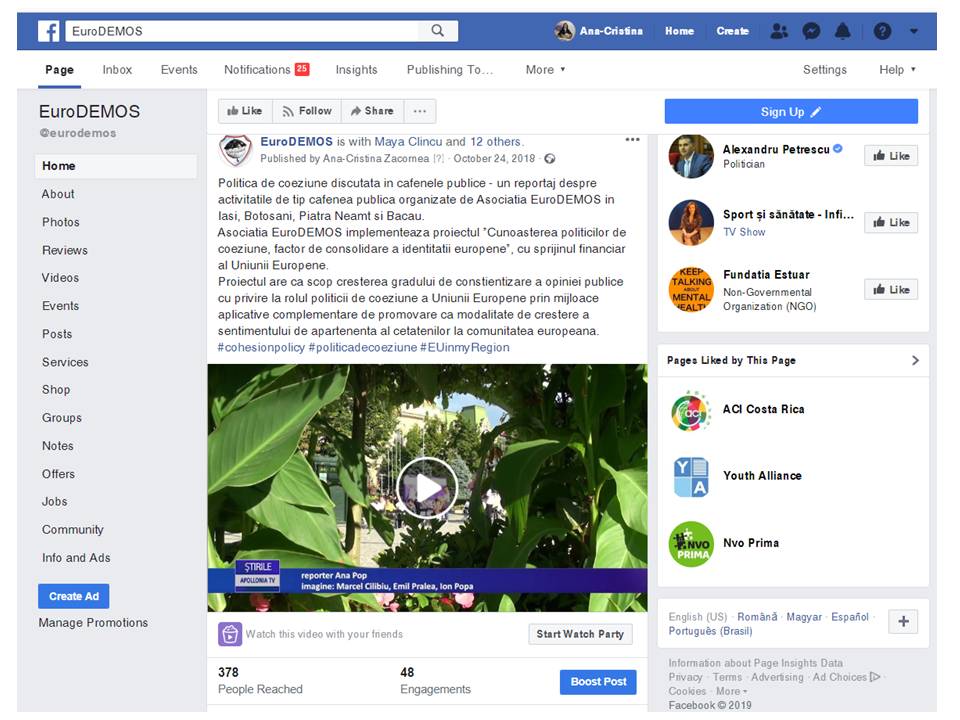
Task: Open Alexandru Petrescu profile picture
Action: click(x=691, y=156)
